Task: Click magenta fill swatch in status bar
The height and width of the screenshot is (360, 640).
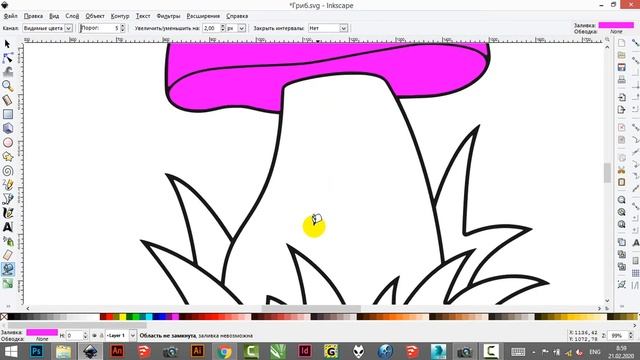Action: [42, 332]
